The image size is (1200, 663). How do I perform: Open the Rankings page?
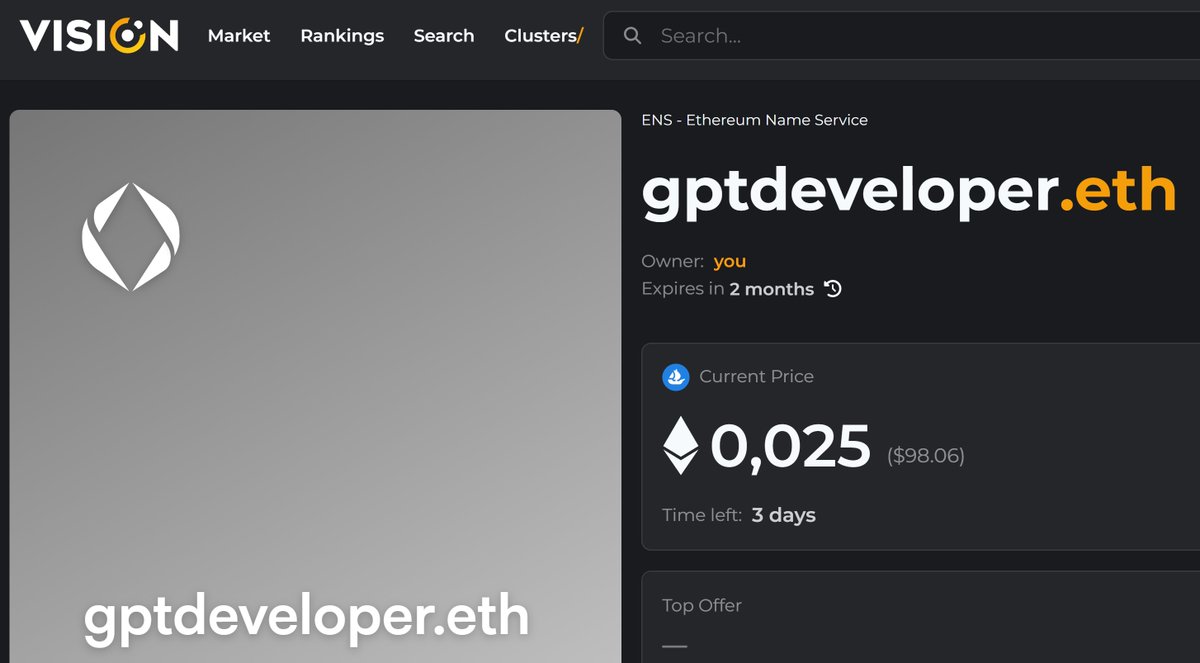(342, 36)
